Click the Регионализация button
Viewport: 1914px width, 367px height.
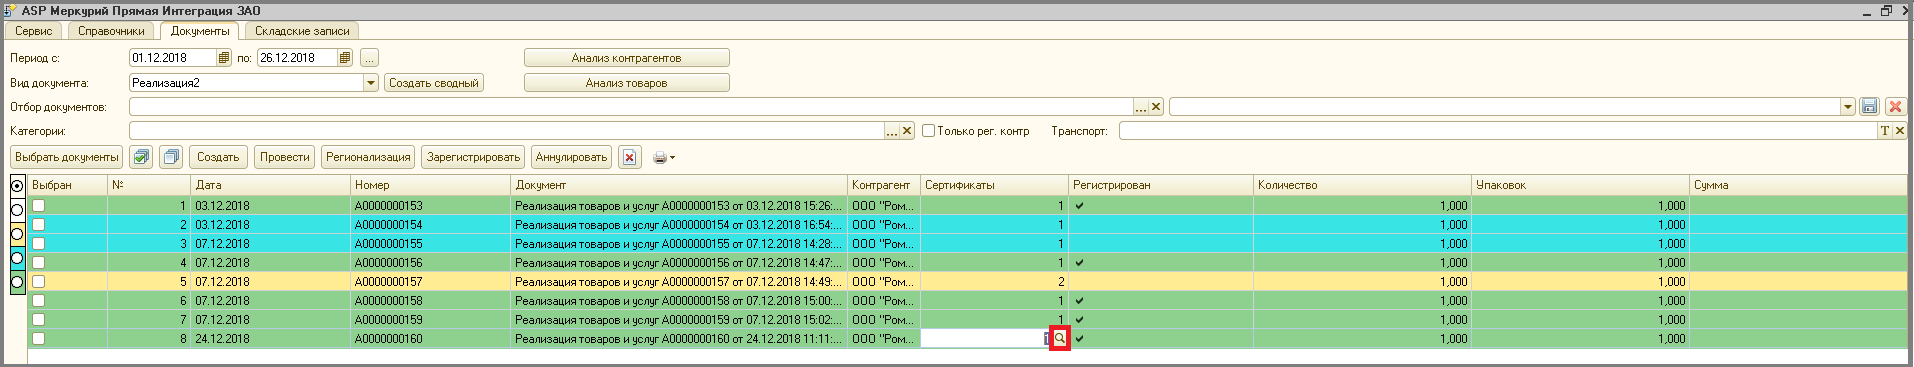[368, 157]
